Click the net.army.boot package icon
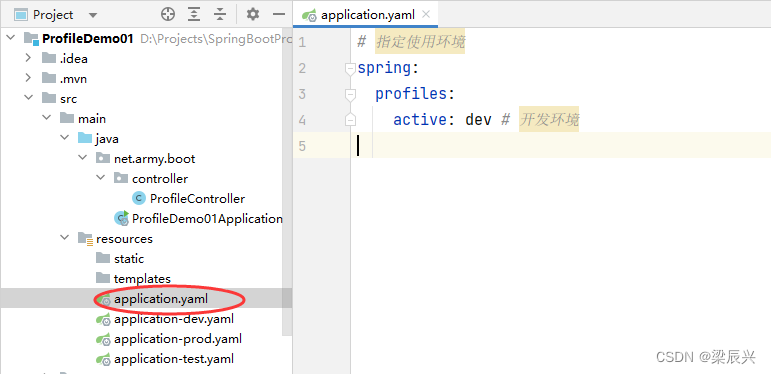 pyautogui.click(x=103, y=158)
